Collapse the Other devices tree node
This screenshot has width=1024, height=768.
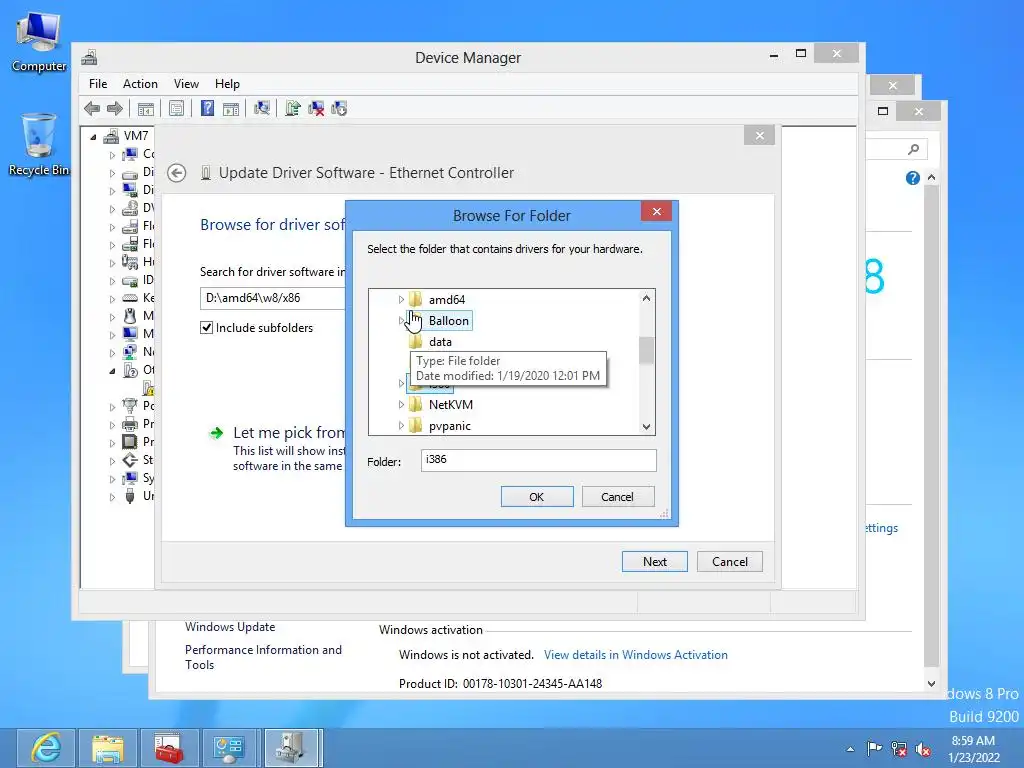[x=112, y=371]
